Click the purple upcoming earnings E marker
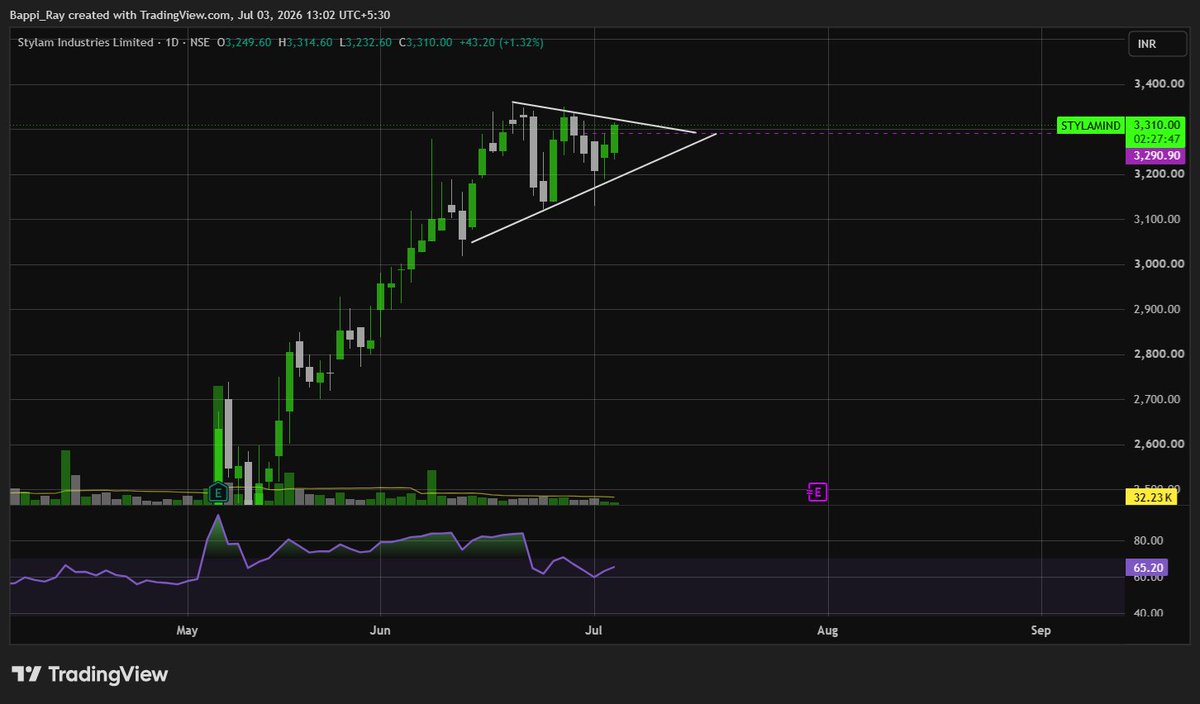The image size is (1200, 704). click(818, 492)
